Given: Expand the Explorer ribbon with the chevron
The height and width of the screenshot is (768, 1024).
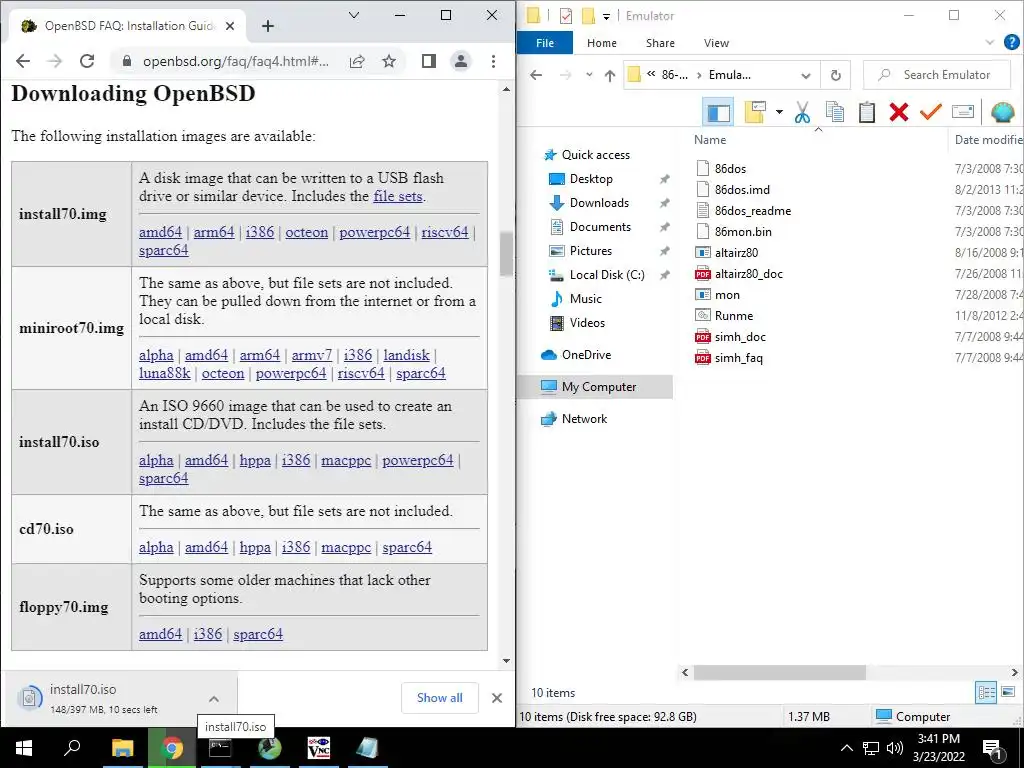Looking at the screenshot, I should [x=989, y=43].
